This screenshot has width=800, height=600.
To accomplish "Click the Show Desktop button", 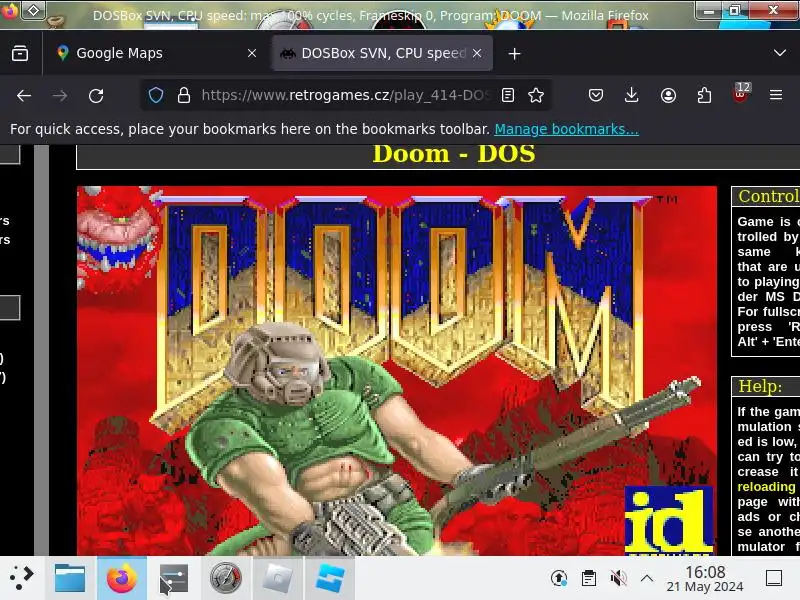I will (x=774, y=578).
